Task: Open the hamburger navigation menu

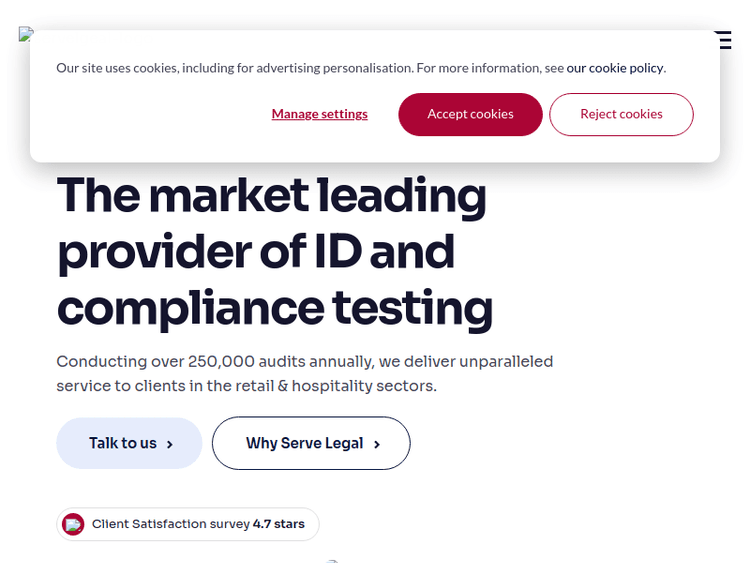Action: 723,39
